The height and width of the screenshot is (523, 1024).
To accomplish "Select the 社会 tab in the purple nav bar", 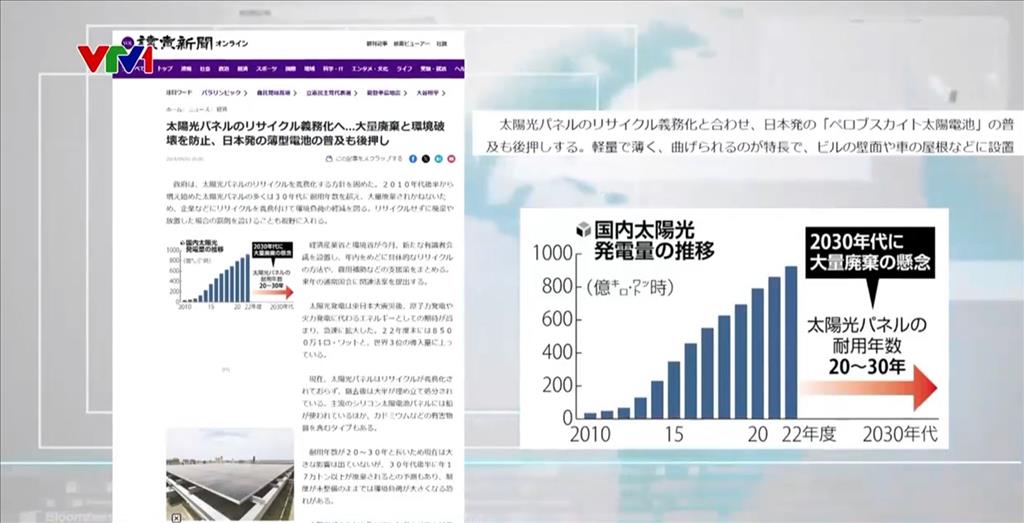I will coord(204,69).
